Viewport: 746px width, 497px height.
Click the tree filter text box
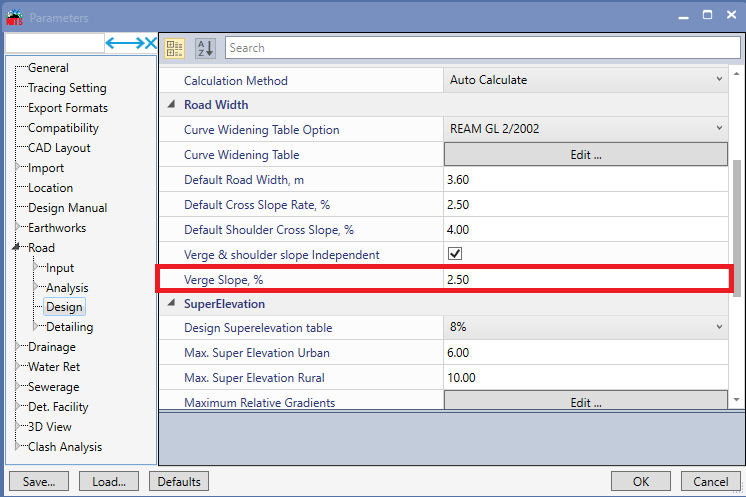[x=55, y=43]
